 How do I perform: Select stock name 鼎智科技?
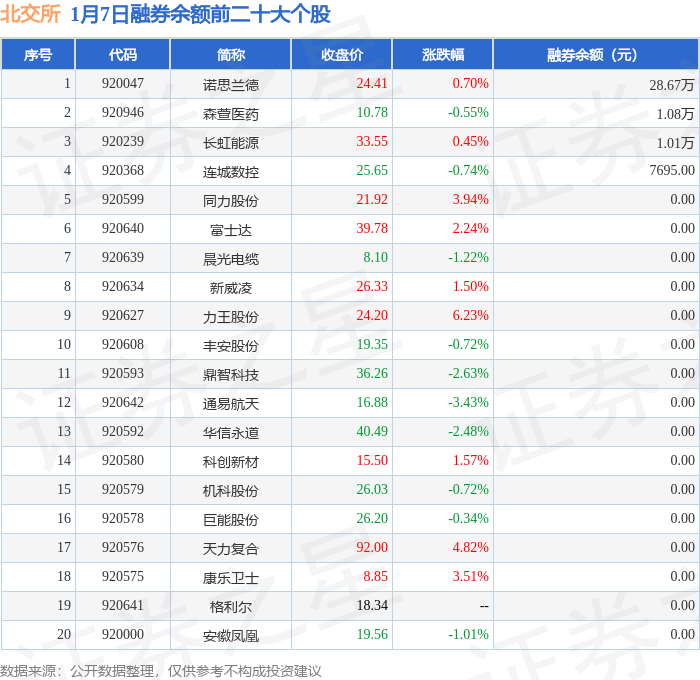[x=231, y=375]
